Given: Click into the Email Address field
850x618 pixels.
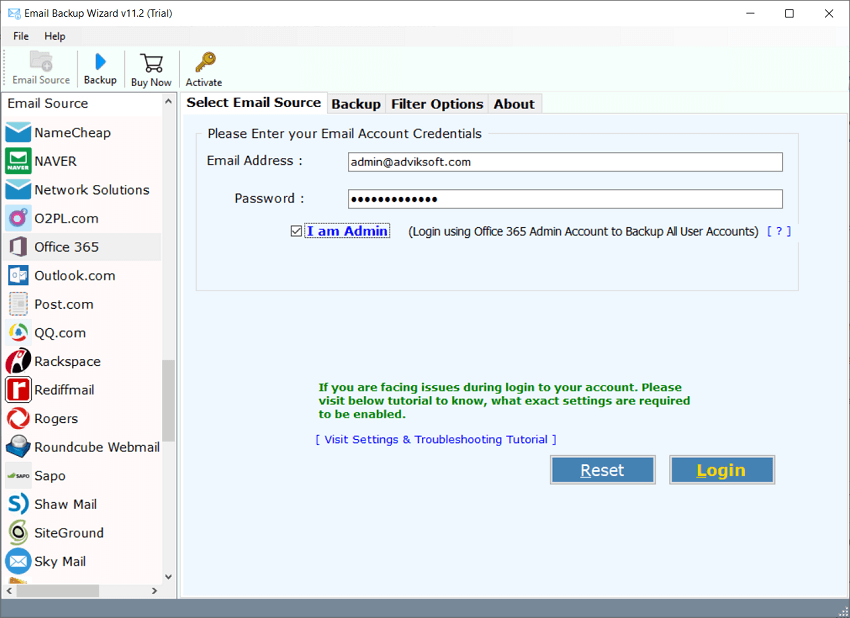Looking at the screenshot, I should coord(565,162).
